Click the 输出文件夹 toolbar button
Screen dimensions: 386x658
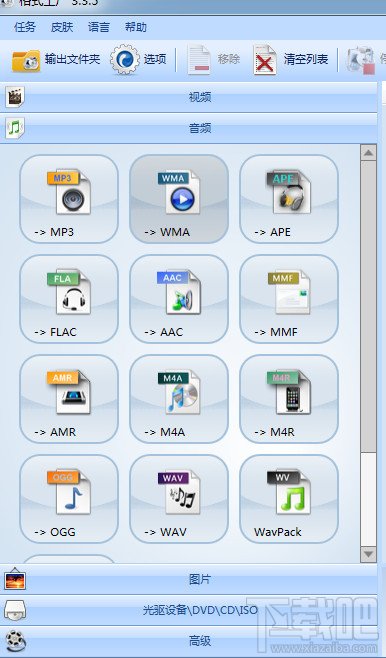(56, 60)
